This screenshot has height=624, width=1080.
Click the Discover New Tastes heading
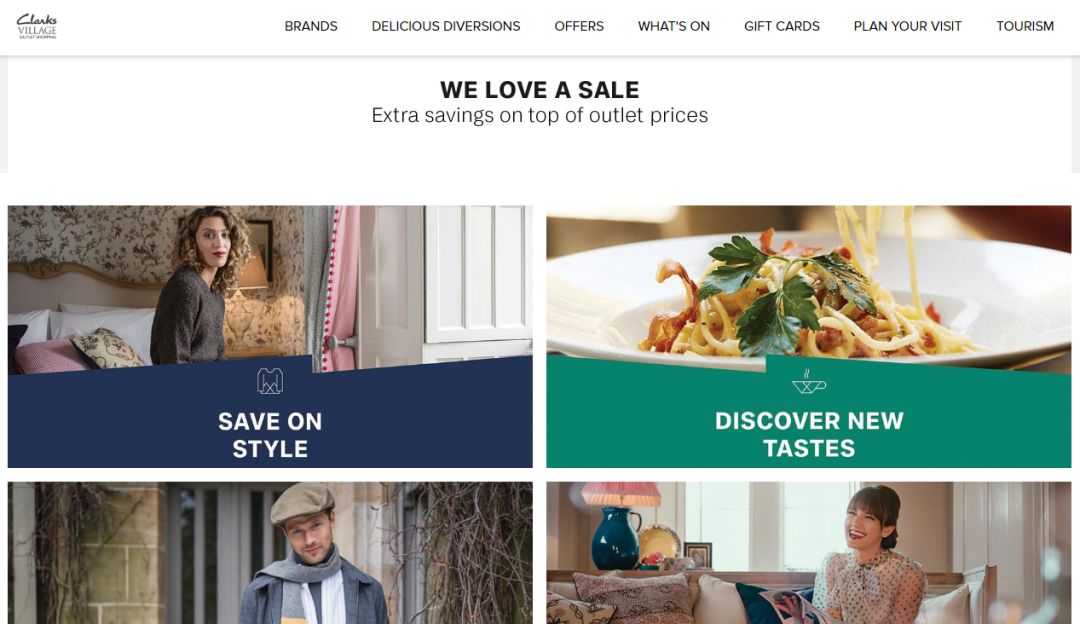click(x=809, y=434)
